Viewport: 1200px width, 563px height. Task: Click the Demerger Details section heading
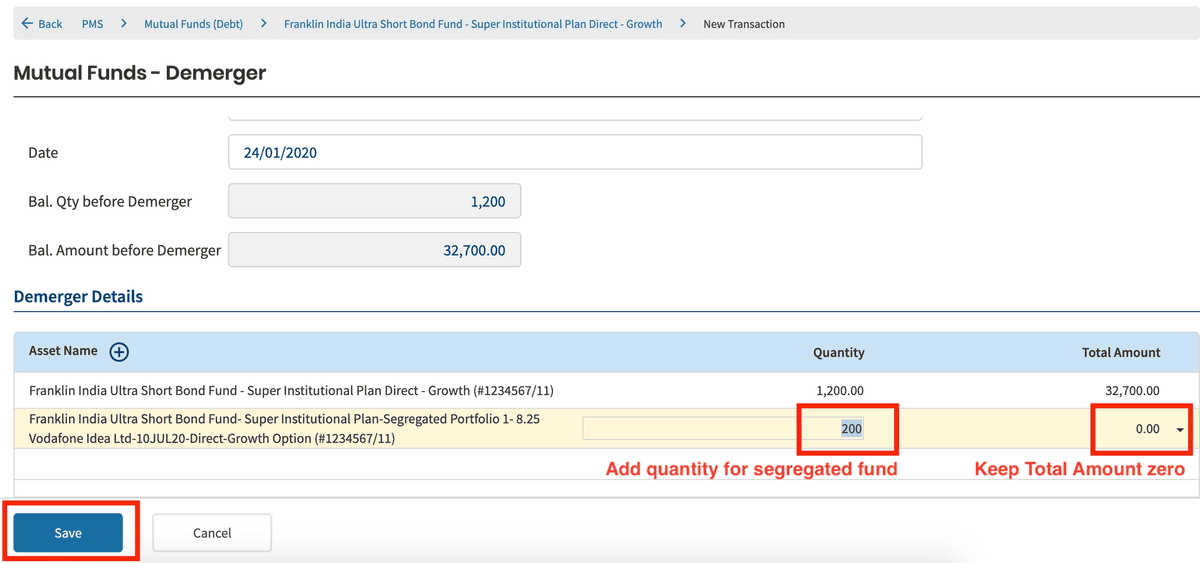78,297
